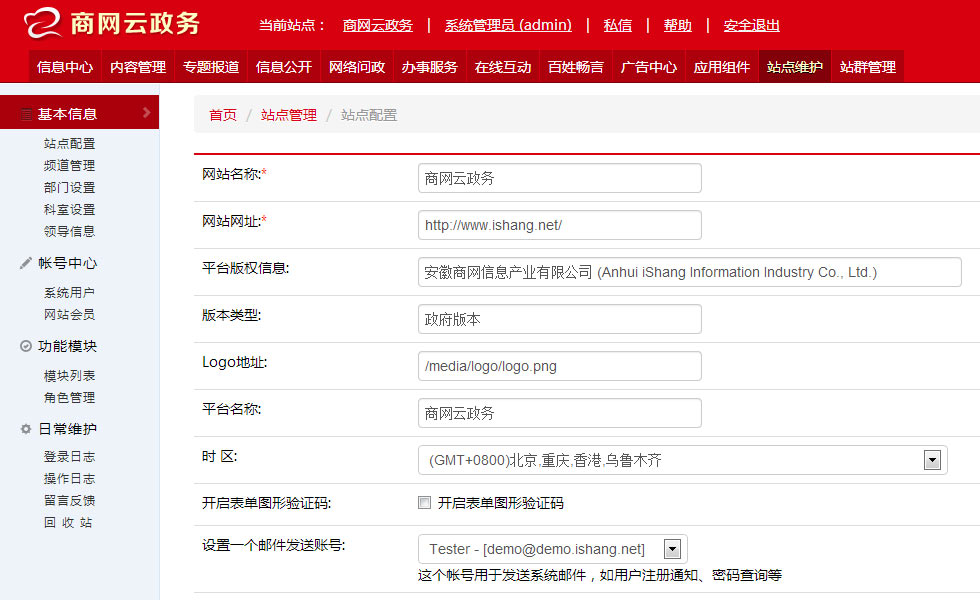Click 站点管理 in the breadcrumb
This screenshot has height=600, width=980.
(x=289, y=115)
